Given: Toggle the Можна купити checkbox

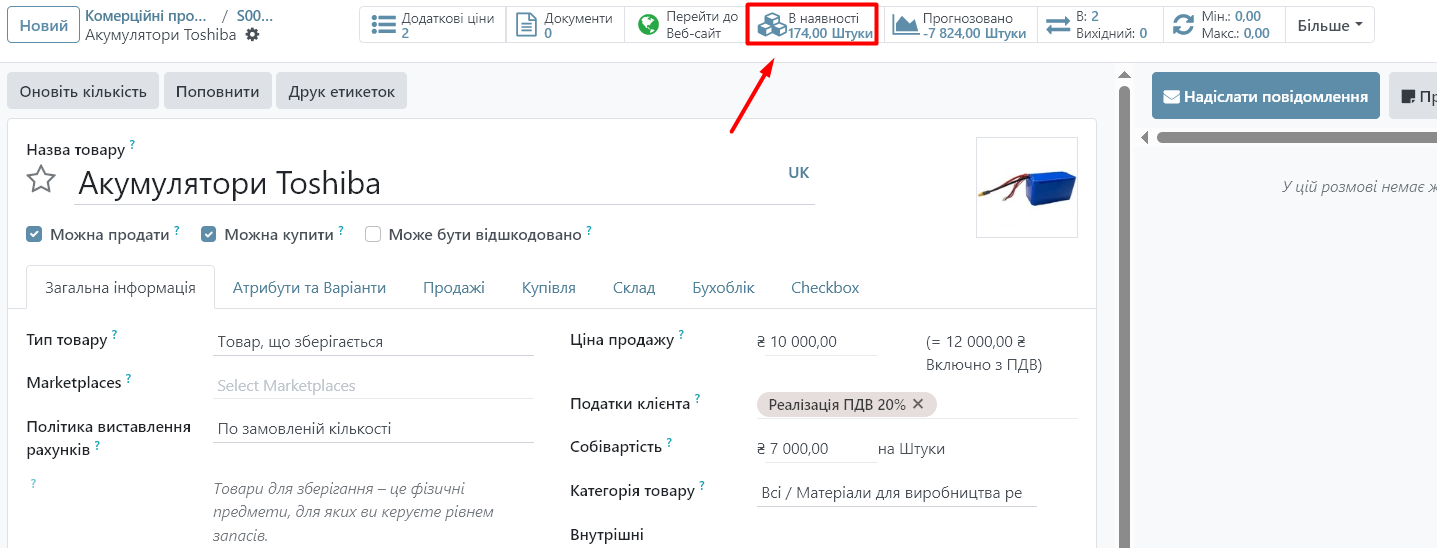Looking at the screenshot, I should 209,234.
